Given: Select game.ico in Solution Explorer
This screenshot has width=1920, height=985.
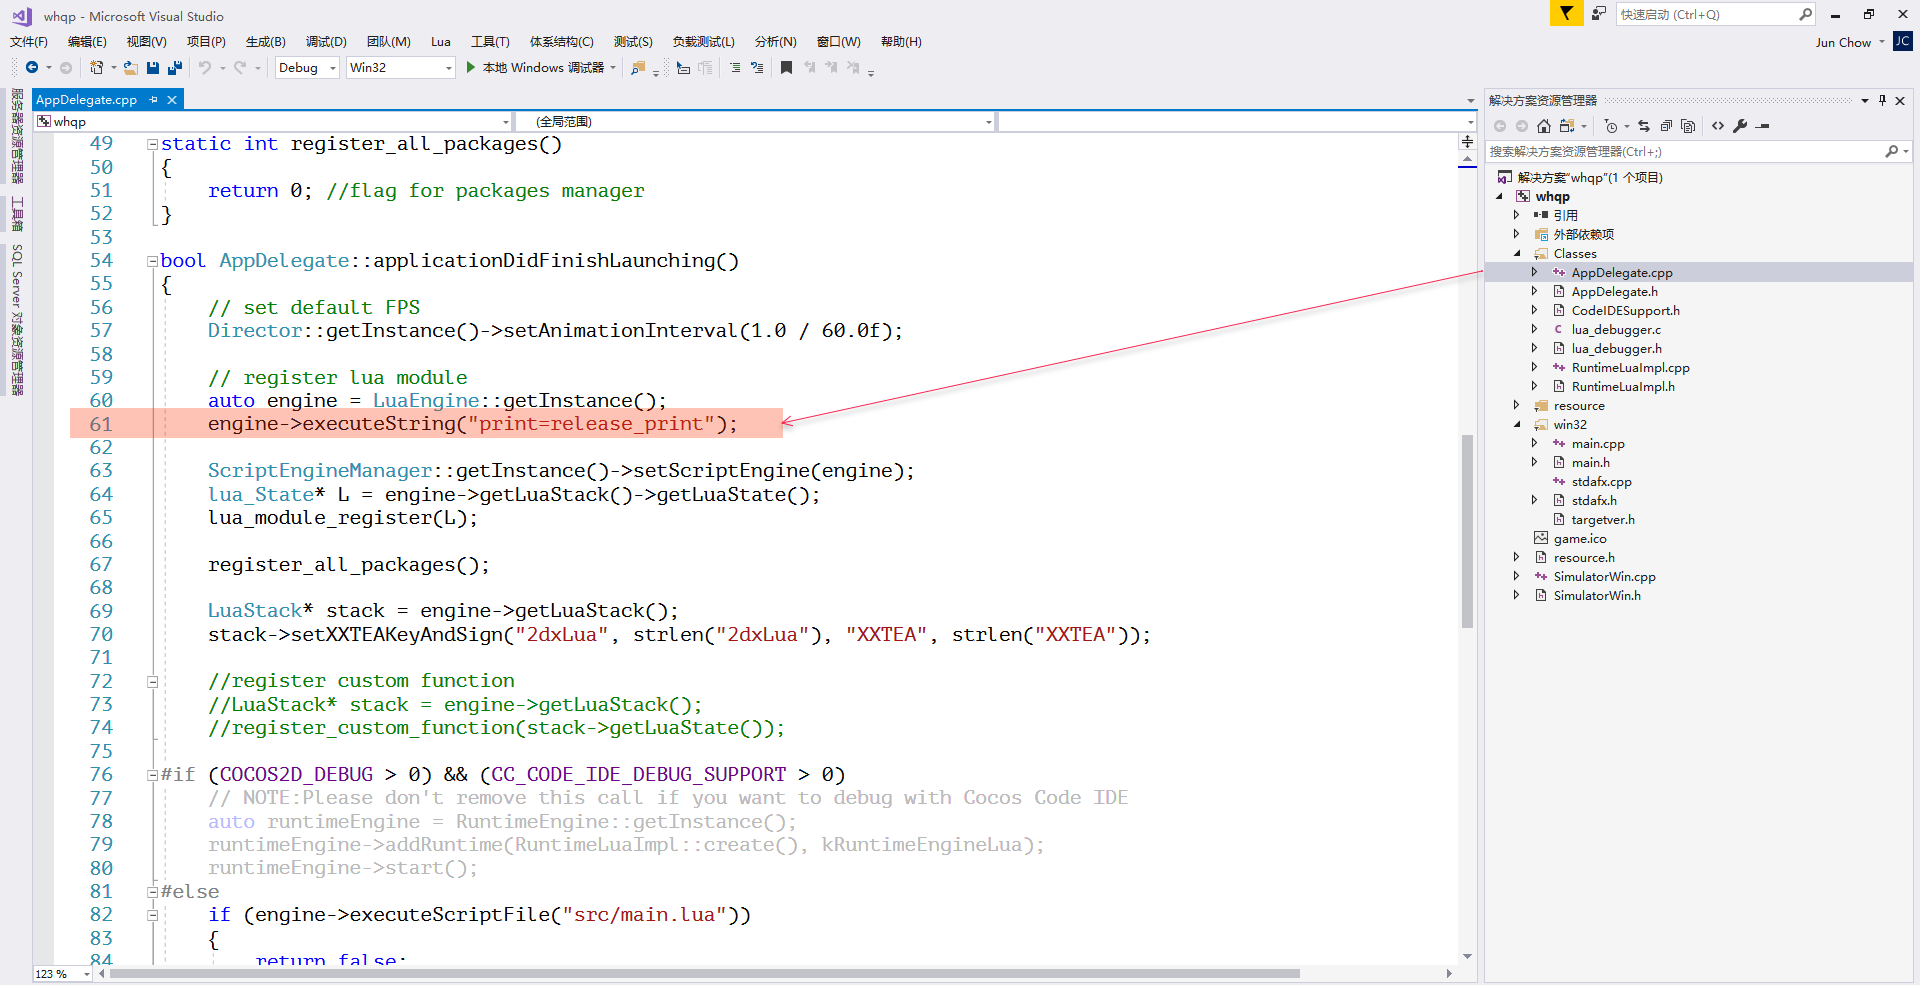Looking at the screenshot, I should coord(1580,539).
